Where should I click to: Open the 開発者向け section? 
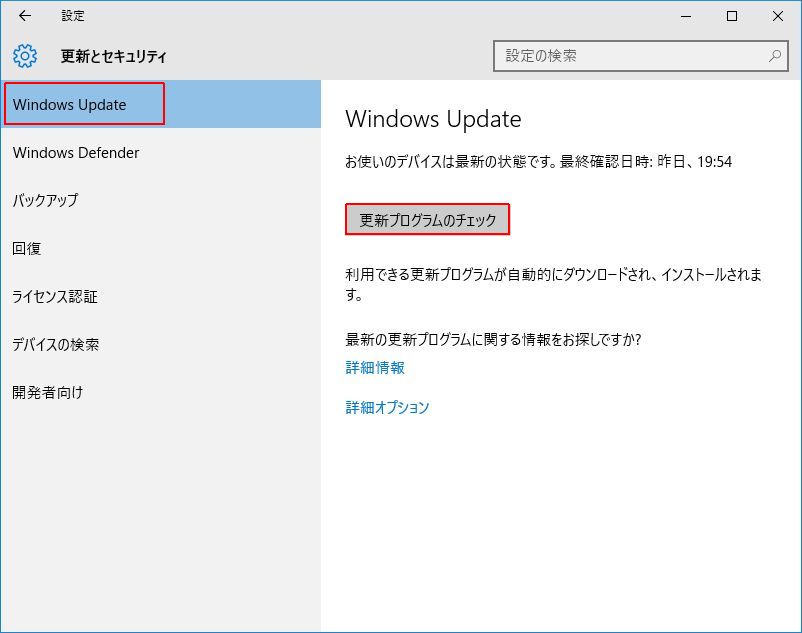point(161,392)
